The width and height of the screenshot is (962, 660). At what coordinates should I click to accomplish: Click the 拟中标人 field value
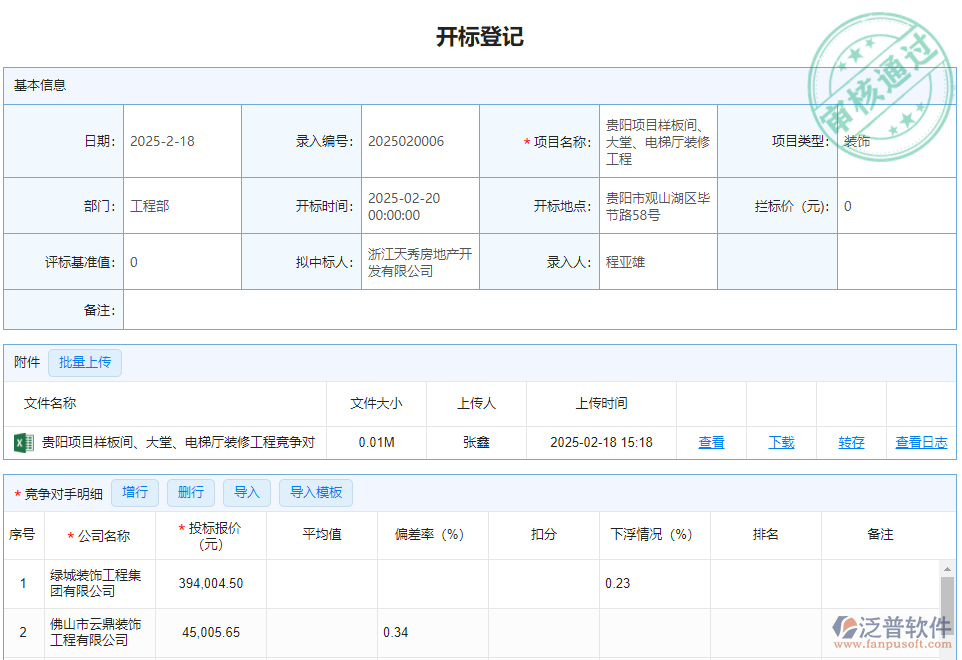(x=420, y=261)
